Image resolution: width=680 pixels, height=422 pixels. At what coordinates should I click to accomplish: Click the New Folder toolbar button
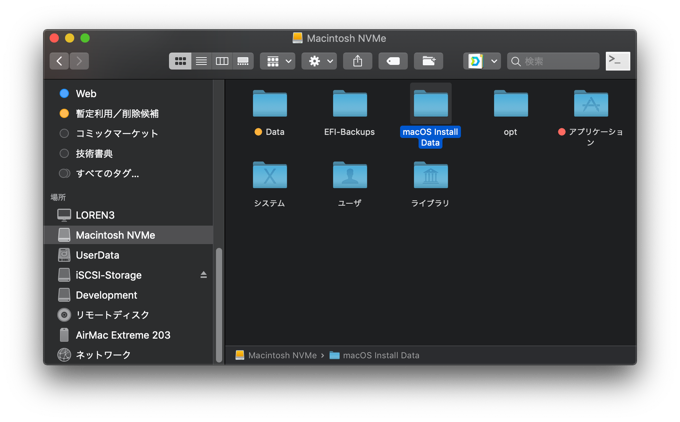pyautogui.click(x=428, y=61)
